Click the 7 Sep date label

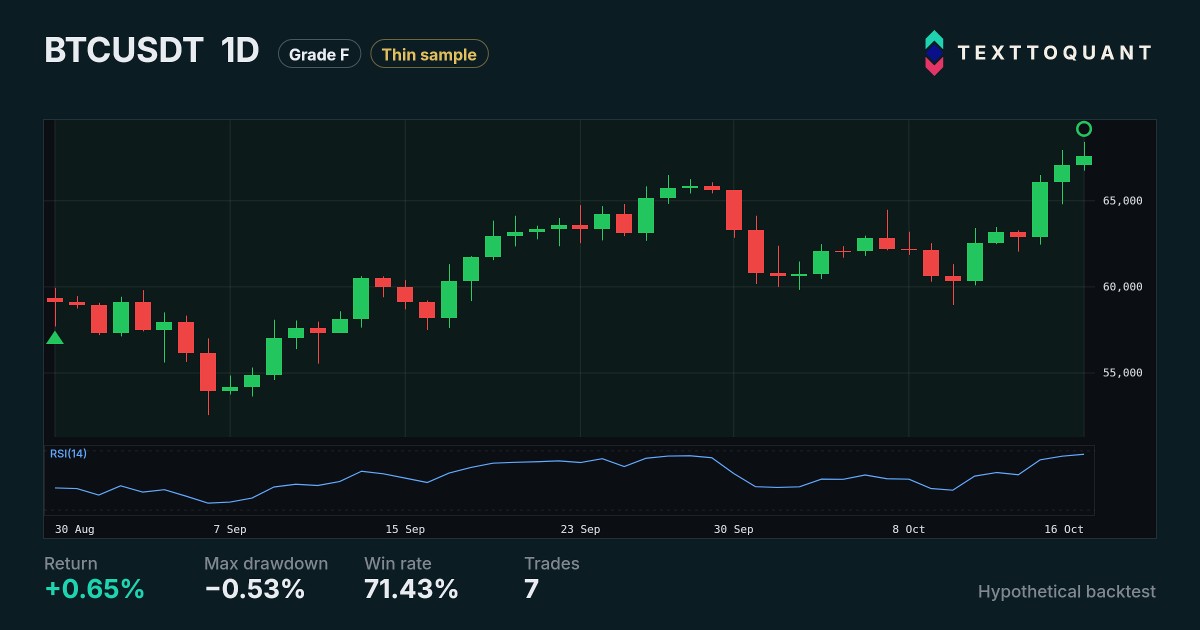(230, 529)
